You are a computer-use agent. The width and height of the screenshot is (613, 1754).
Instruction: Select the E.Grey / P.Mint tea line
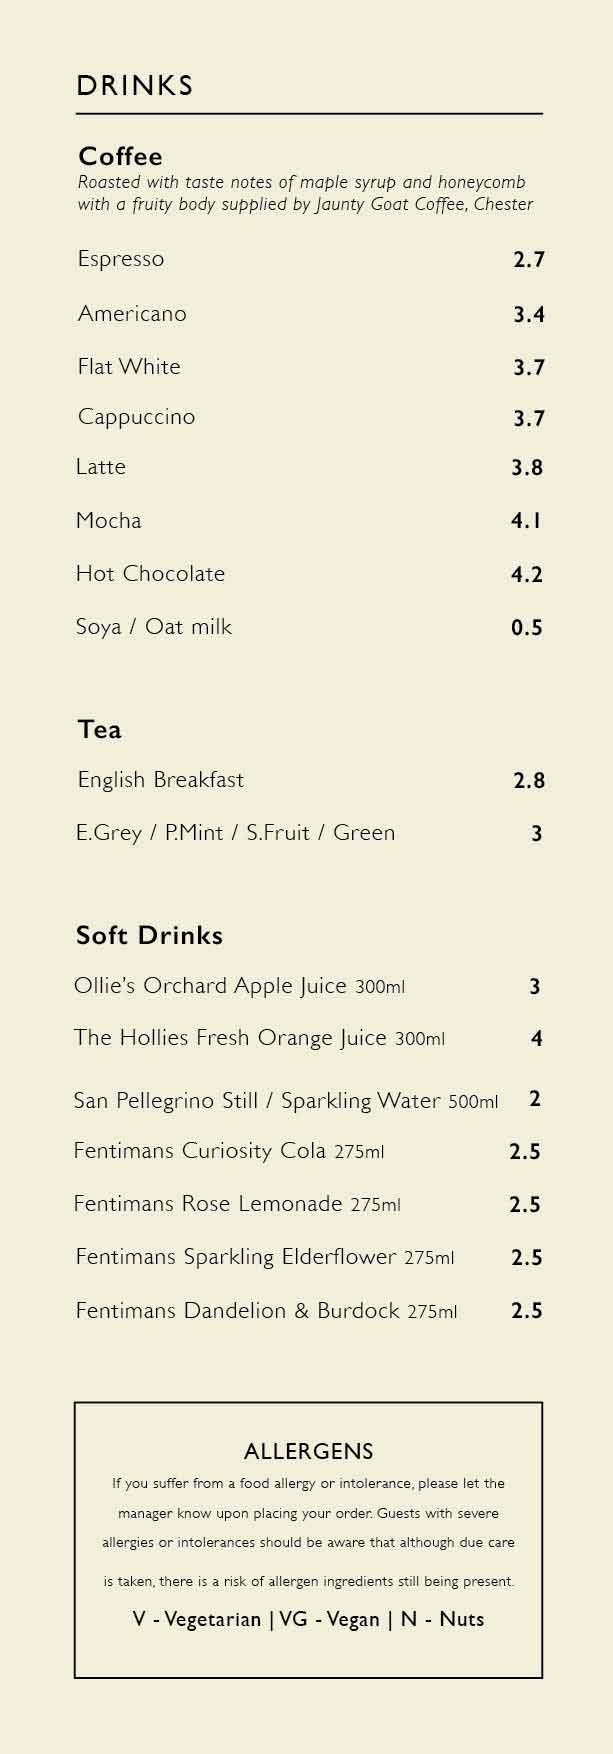[x=235, y=833]
